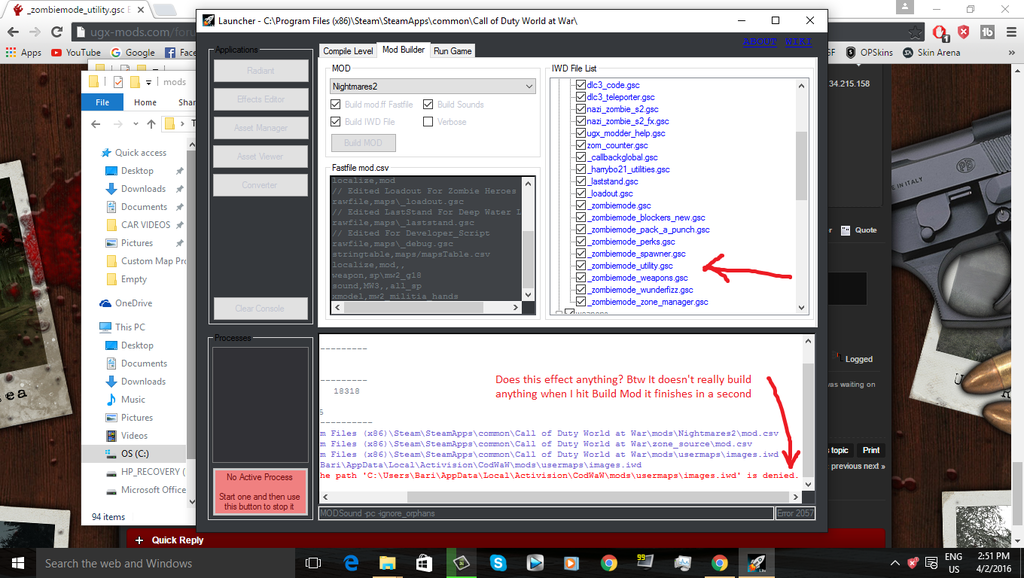
Task: Open the ABOUT link
Action: 760,42
